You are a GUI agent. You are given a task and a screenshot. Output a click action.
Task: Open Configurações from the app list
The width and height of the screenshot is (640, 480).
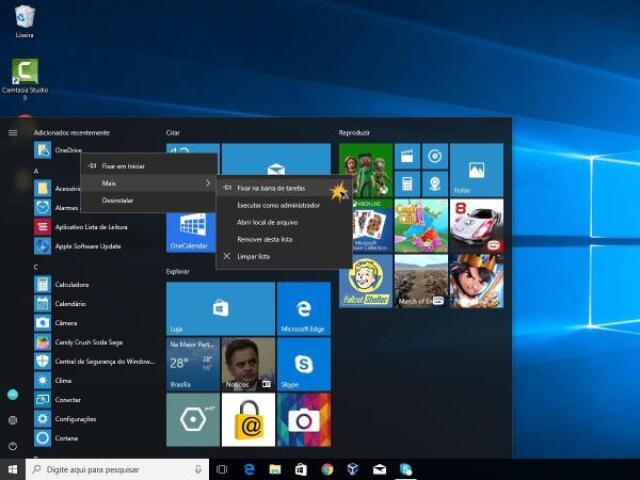65,419
